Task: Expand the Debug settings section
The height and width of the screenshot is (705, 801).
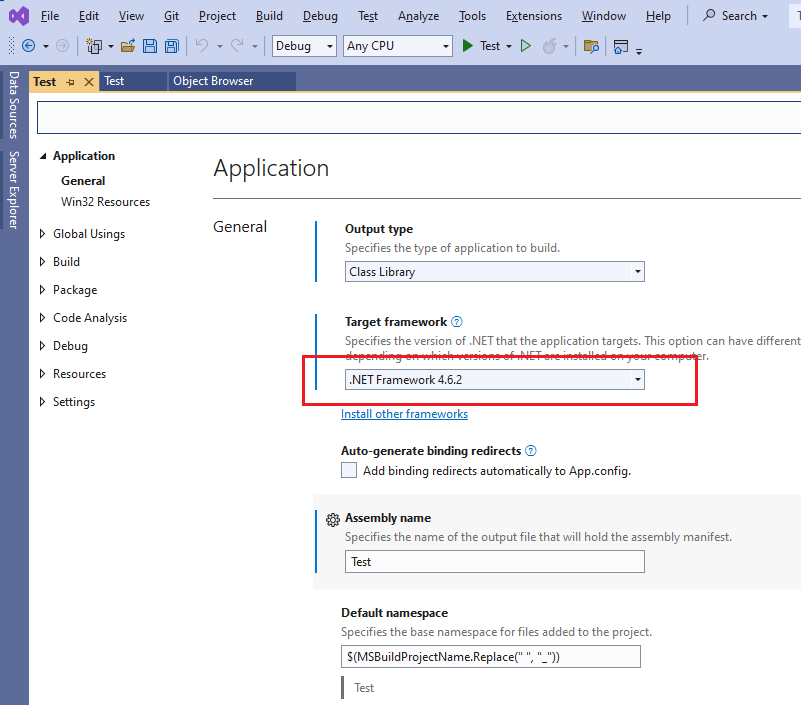Action: pos(42,346)
